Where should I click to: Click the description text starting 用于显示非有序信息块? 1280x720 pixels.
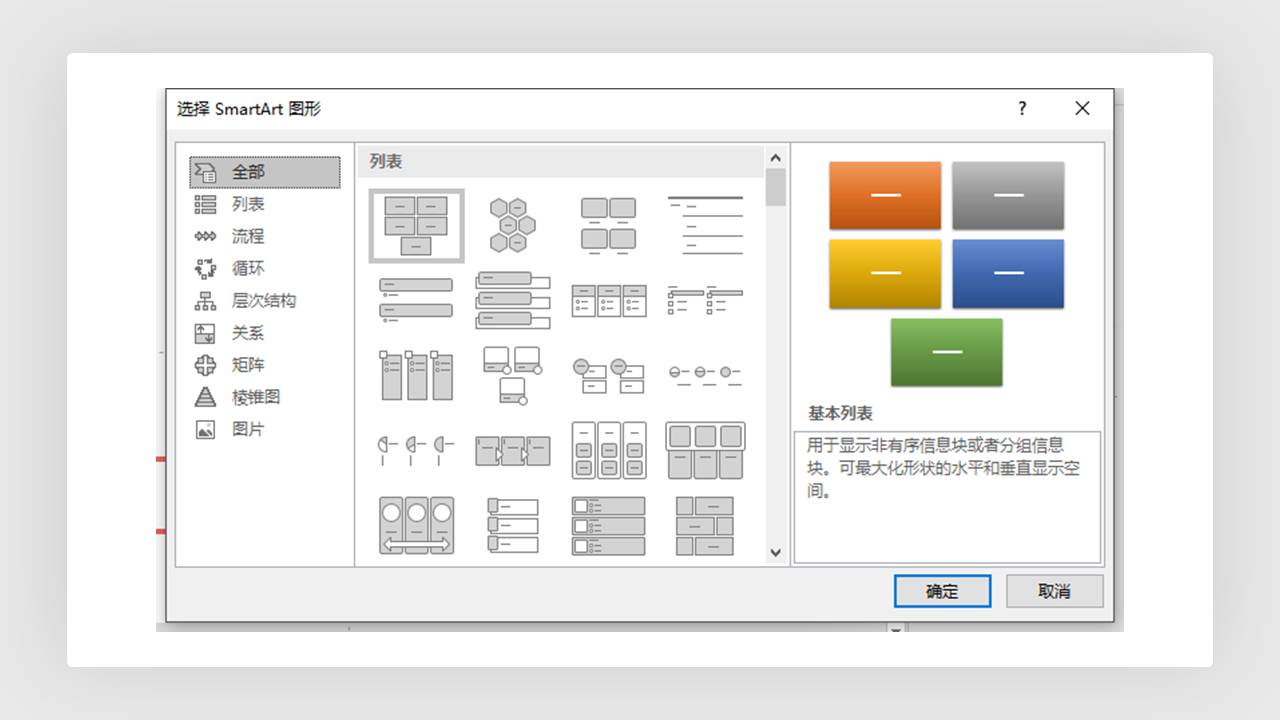[944, 468]
